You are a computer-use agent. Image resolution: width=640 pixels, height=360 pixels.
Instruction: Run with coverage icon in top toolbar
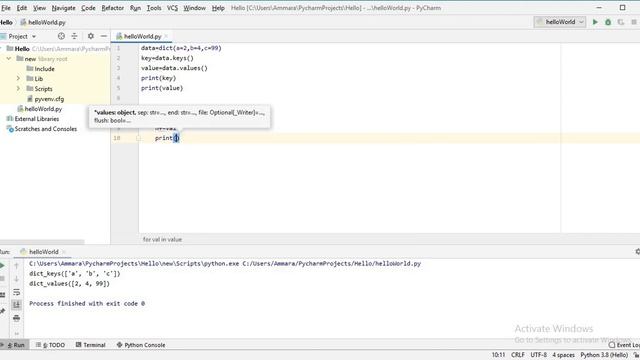tap(621, 22)
